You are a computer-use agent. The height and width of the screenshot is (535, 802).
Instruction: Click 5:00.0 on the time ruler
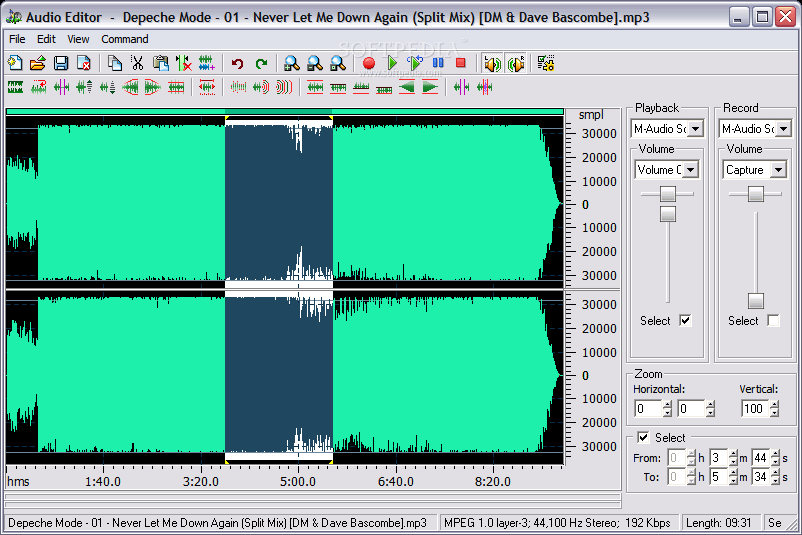click(298, 481)
